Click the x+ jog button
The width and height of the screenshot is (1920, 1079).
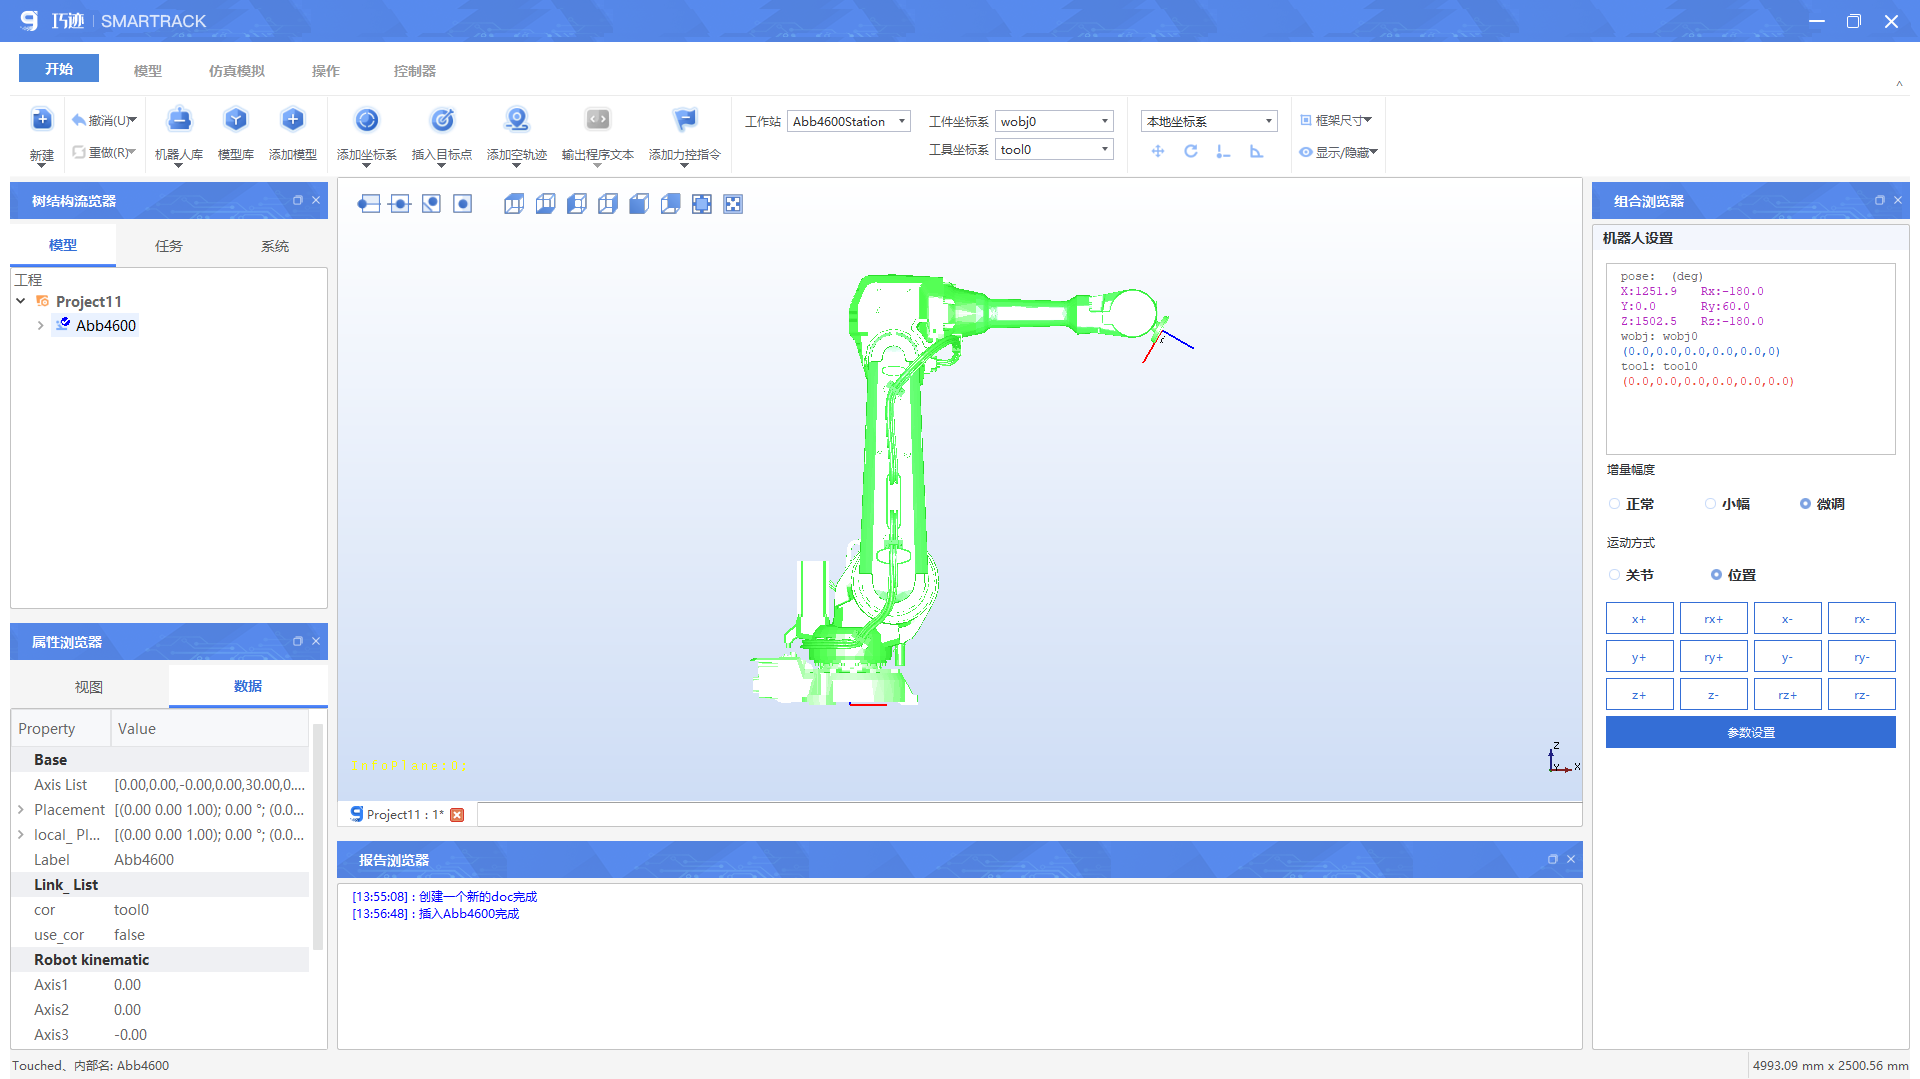1639,619
